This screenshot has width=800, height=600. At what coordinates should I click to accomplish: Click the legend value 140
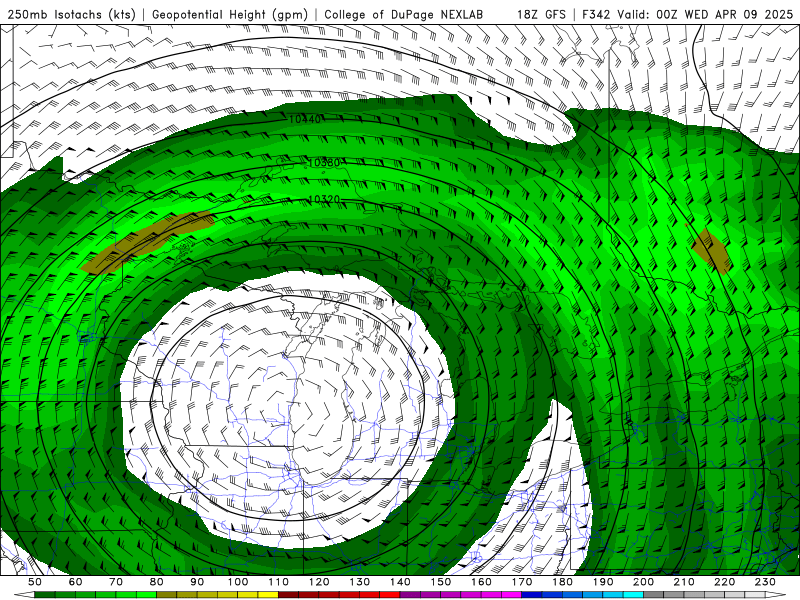tap(400, 582)
